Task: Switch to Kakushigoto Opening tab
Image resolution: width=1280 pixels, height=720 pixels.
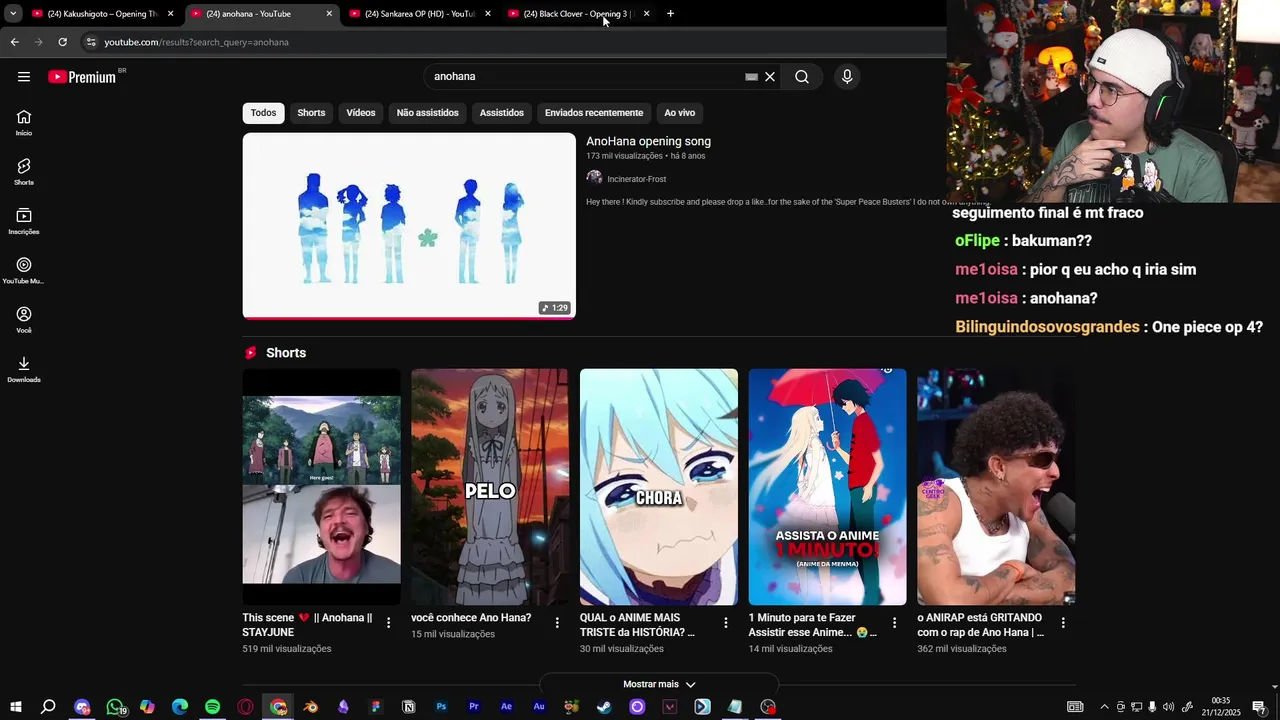Action: (103, 14)
